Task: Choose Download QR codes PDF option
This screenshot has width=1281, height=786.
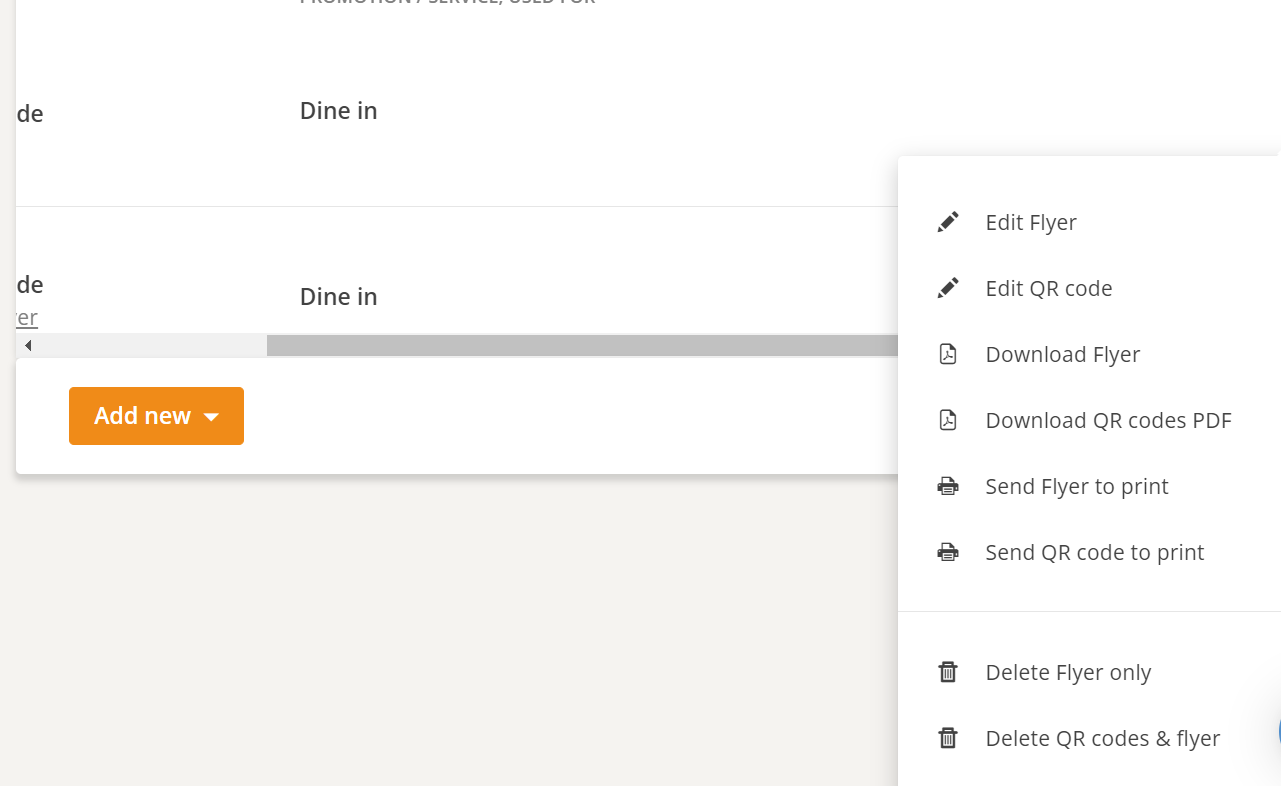Action: coord(1108,420)
